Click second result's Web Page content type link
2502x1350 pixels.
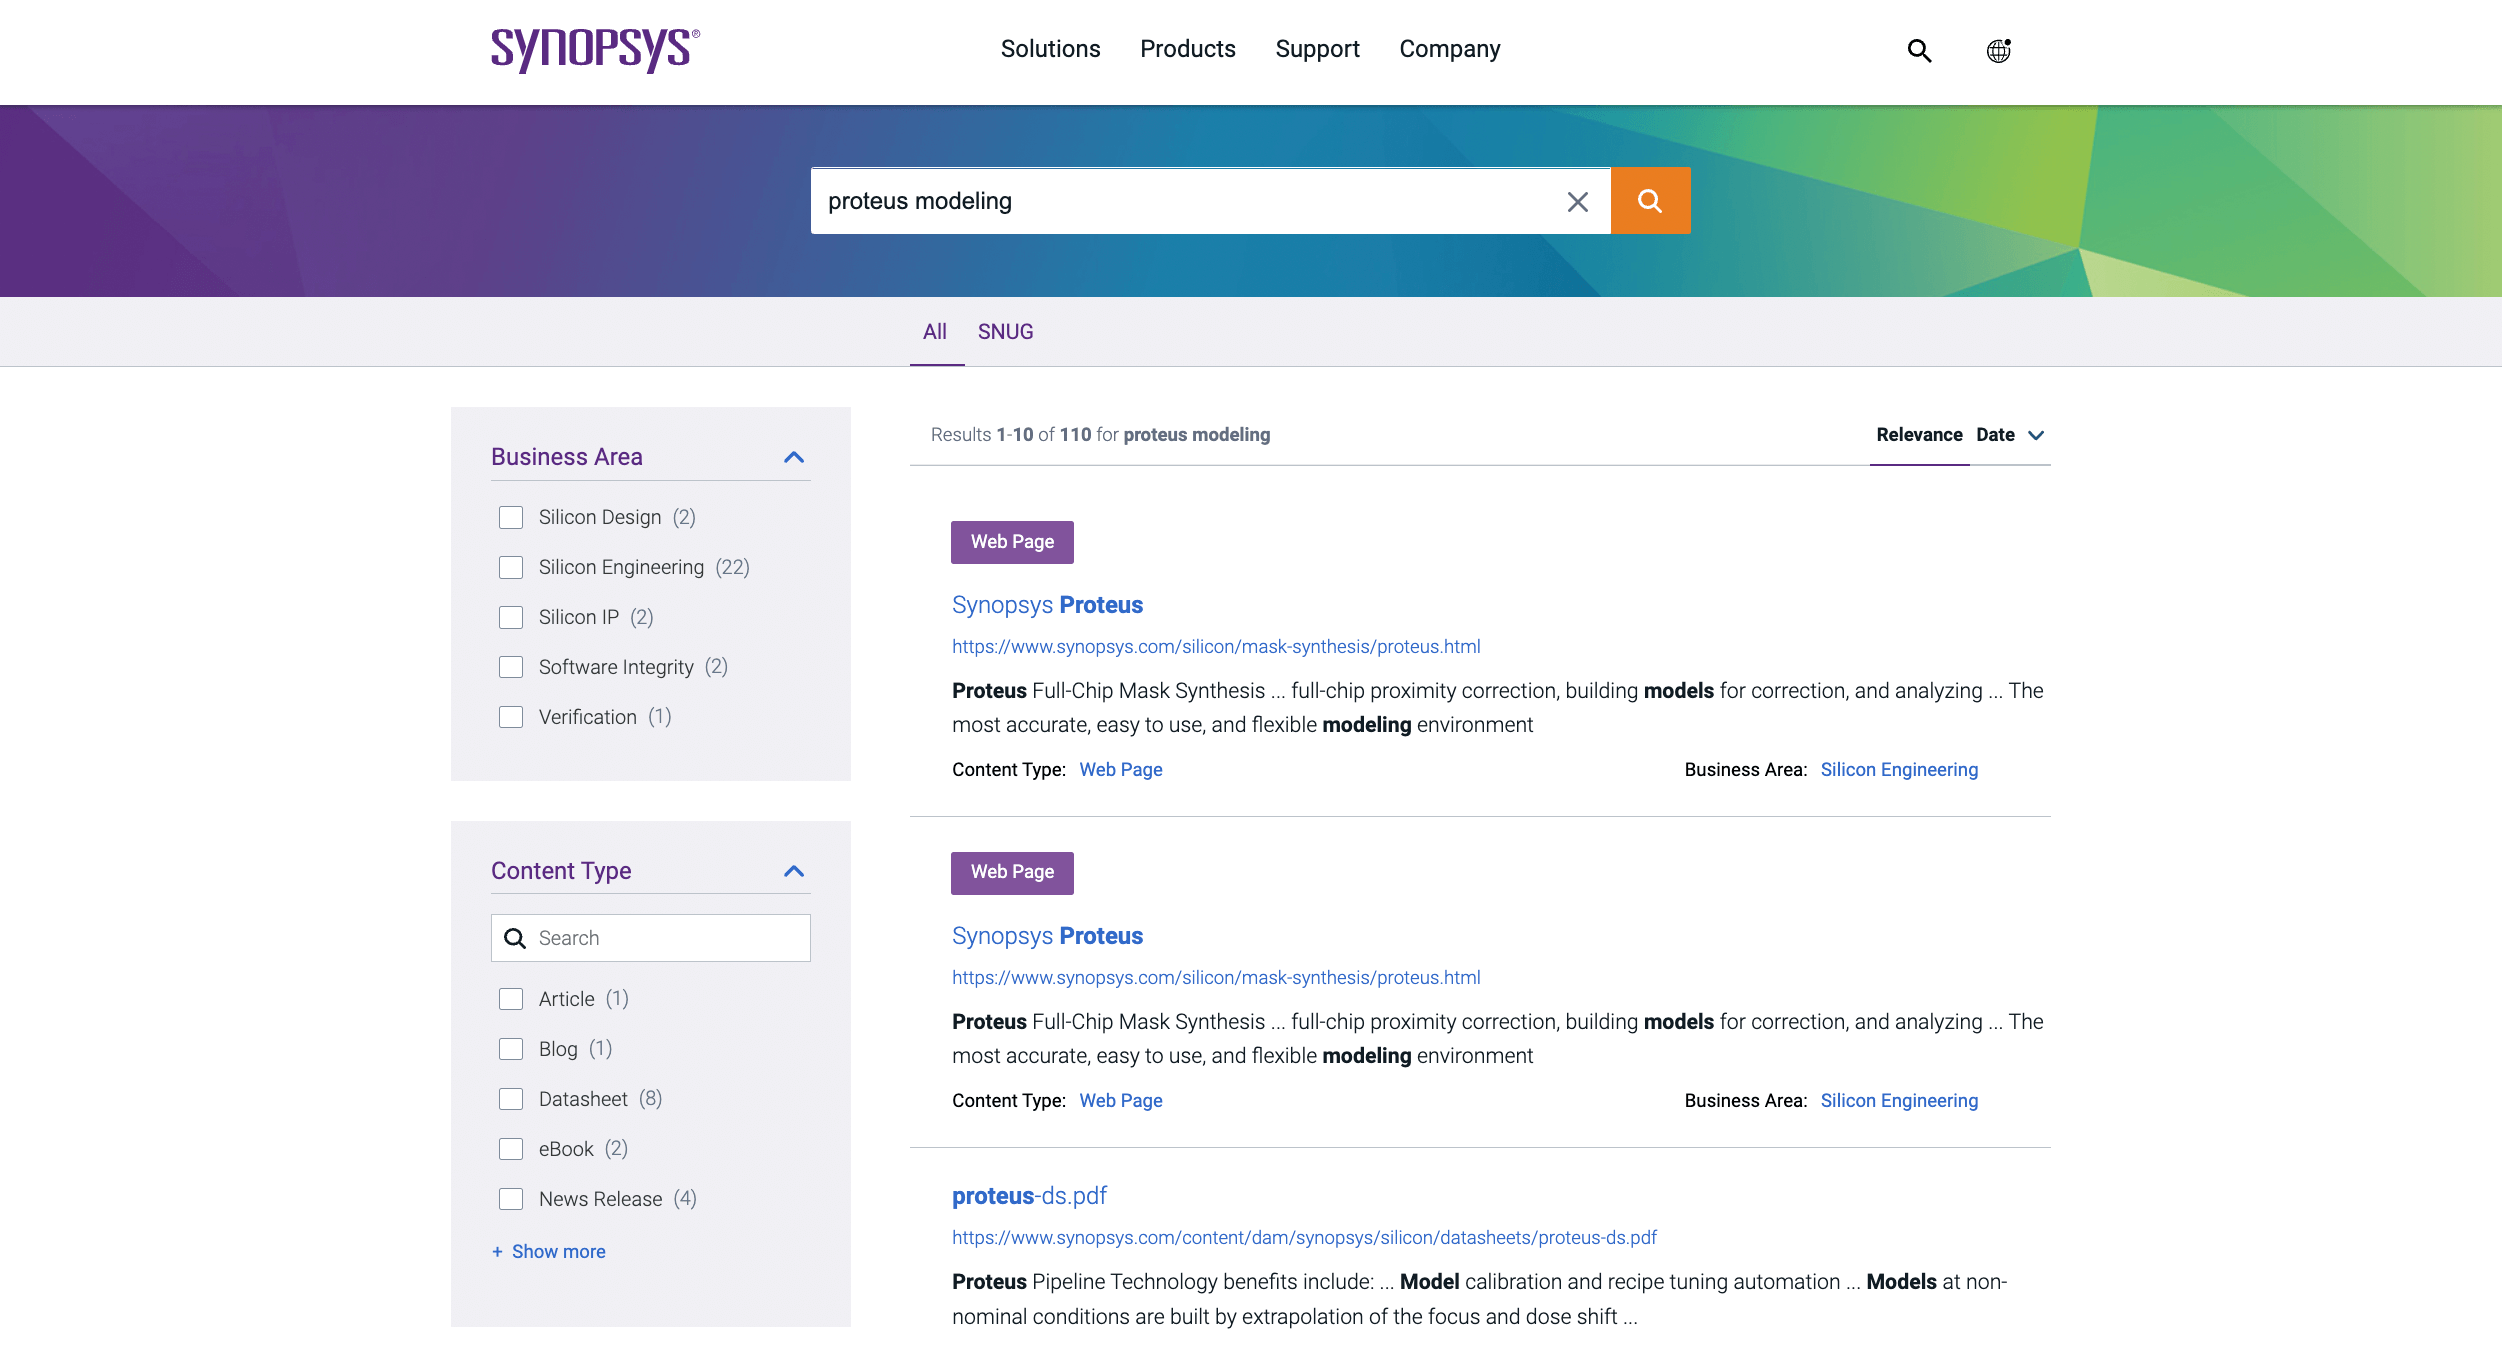1120,1101
